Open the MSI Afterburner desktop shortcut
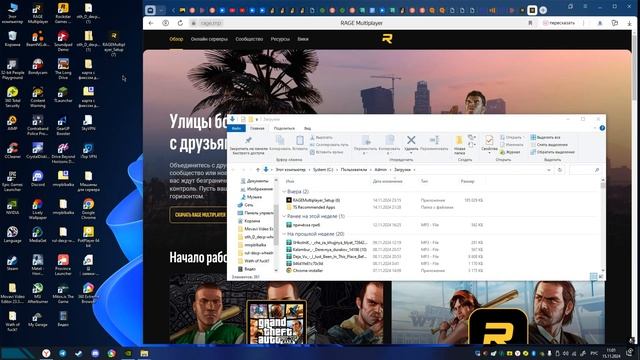This screenshot has width=640, height=360. point(38,293)
